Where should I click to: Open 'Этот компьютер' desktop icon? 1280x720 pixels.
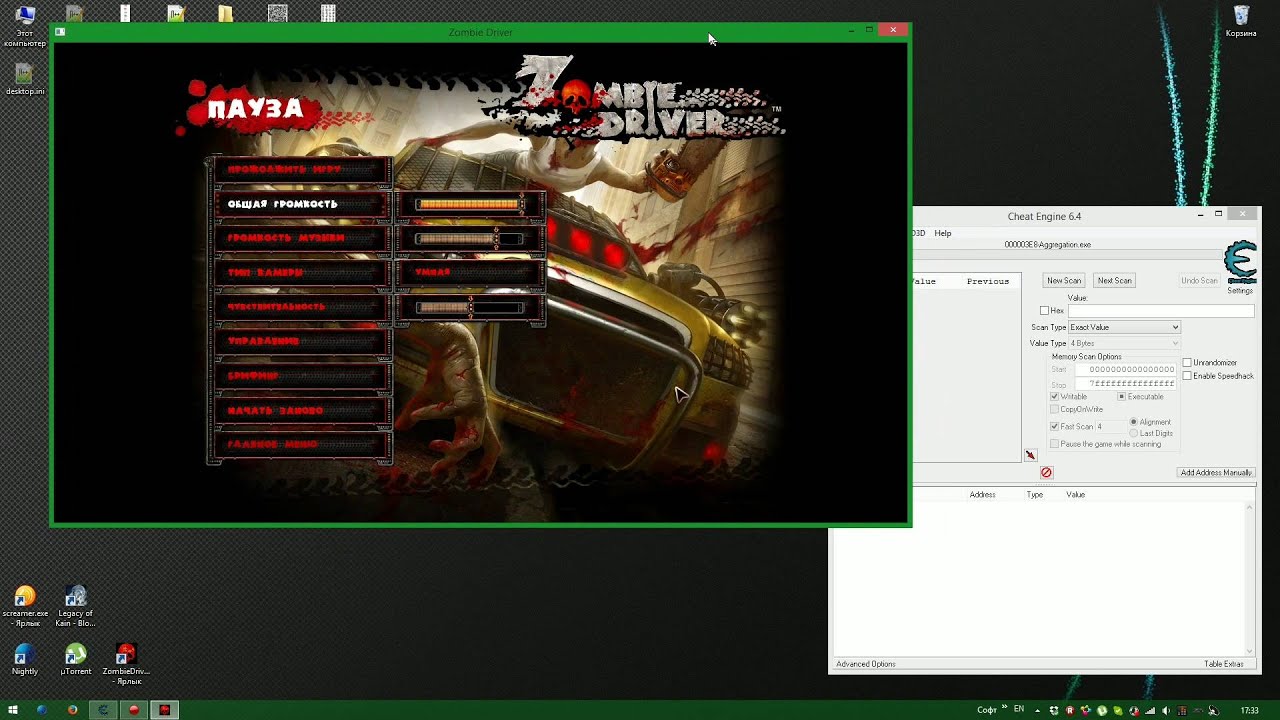pyautogui.click(x=25, y=26)
